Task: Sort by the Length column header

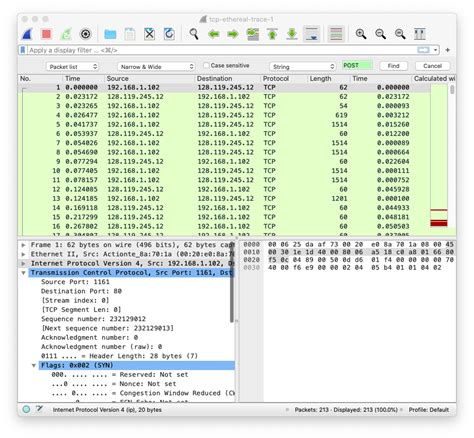Action: click(329, 79)
